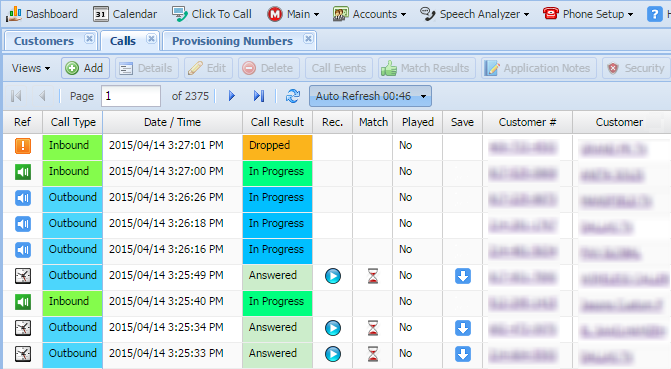671x369 pixels.
Task: Click the orange dropped-call alert icon
Action: [x=23, y=146]
